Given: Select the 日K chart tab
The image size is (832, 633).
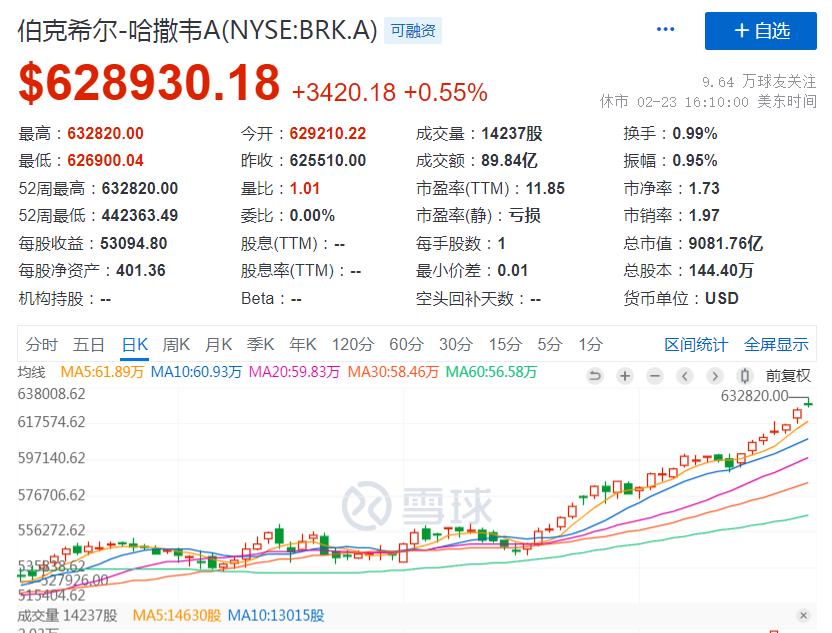Looking at the screenshot, I should [x=135, y=344].
